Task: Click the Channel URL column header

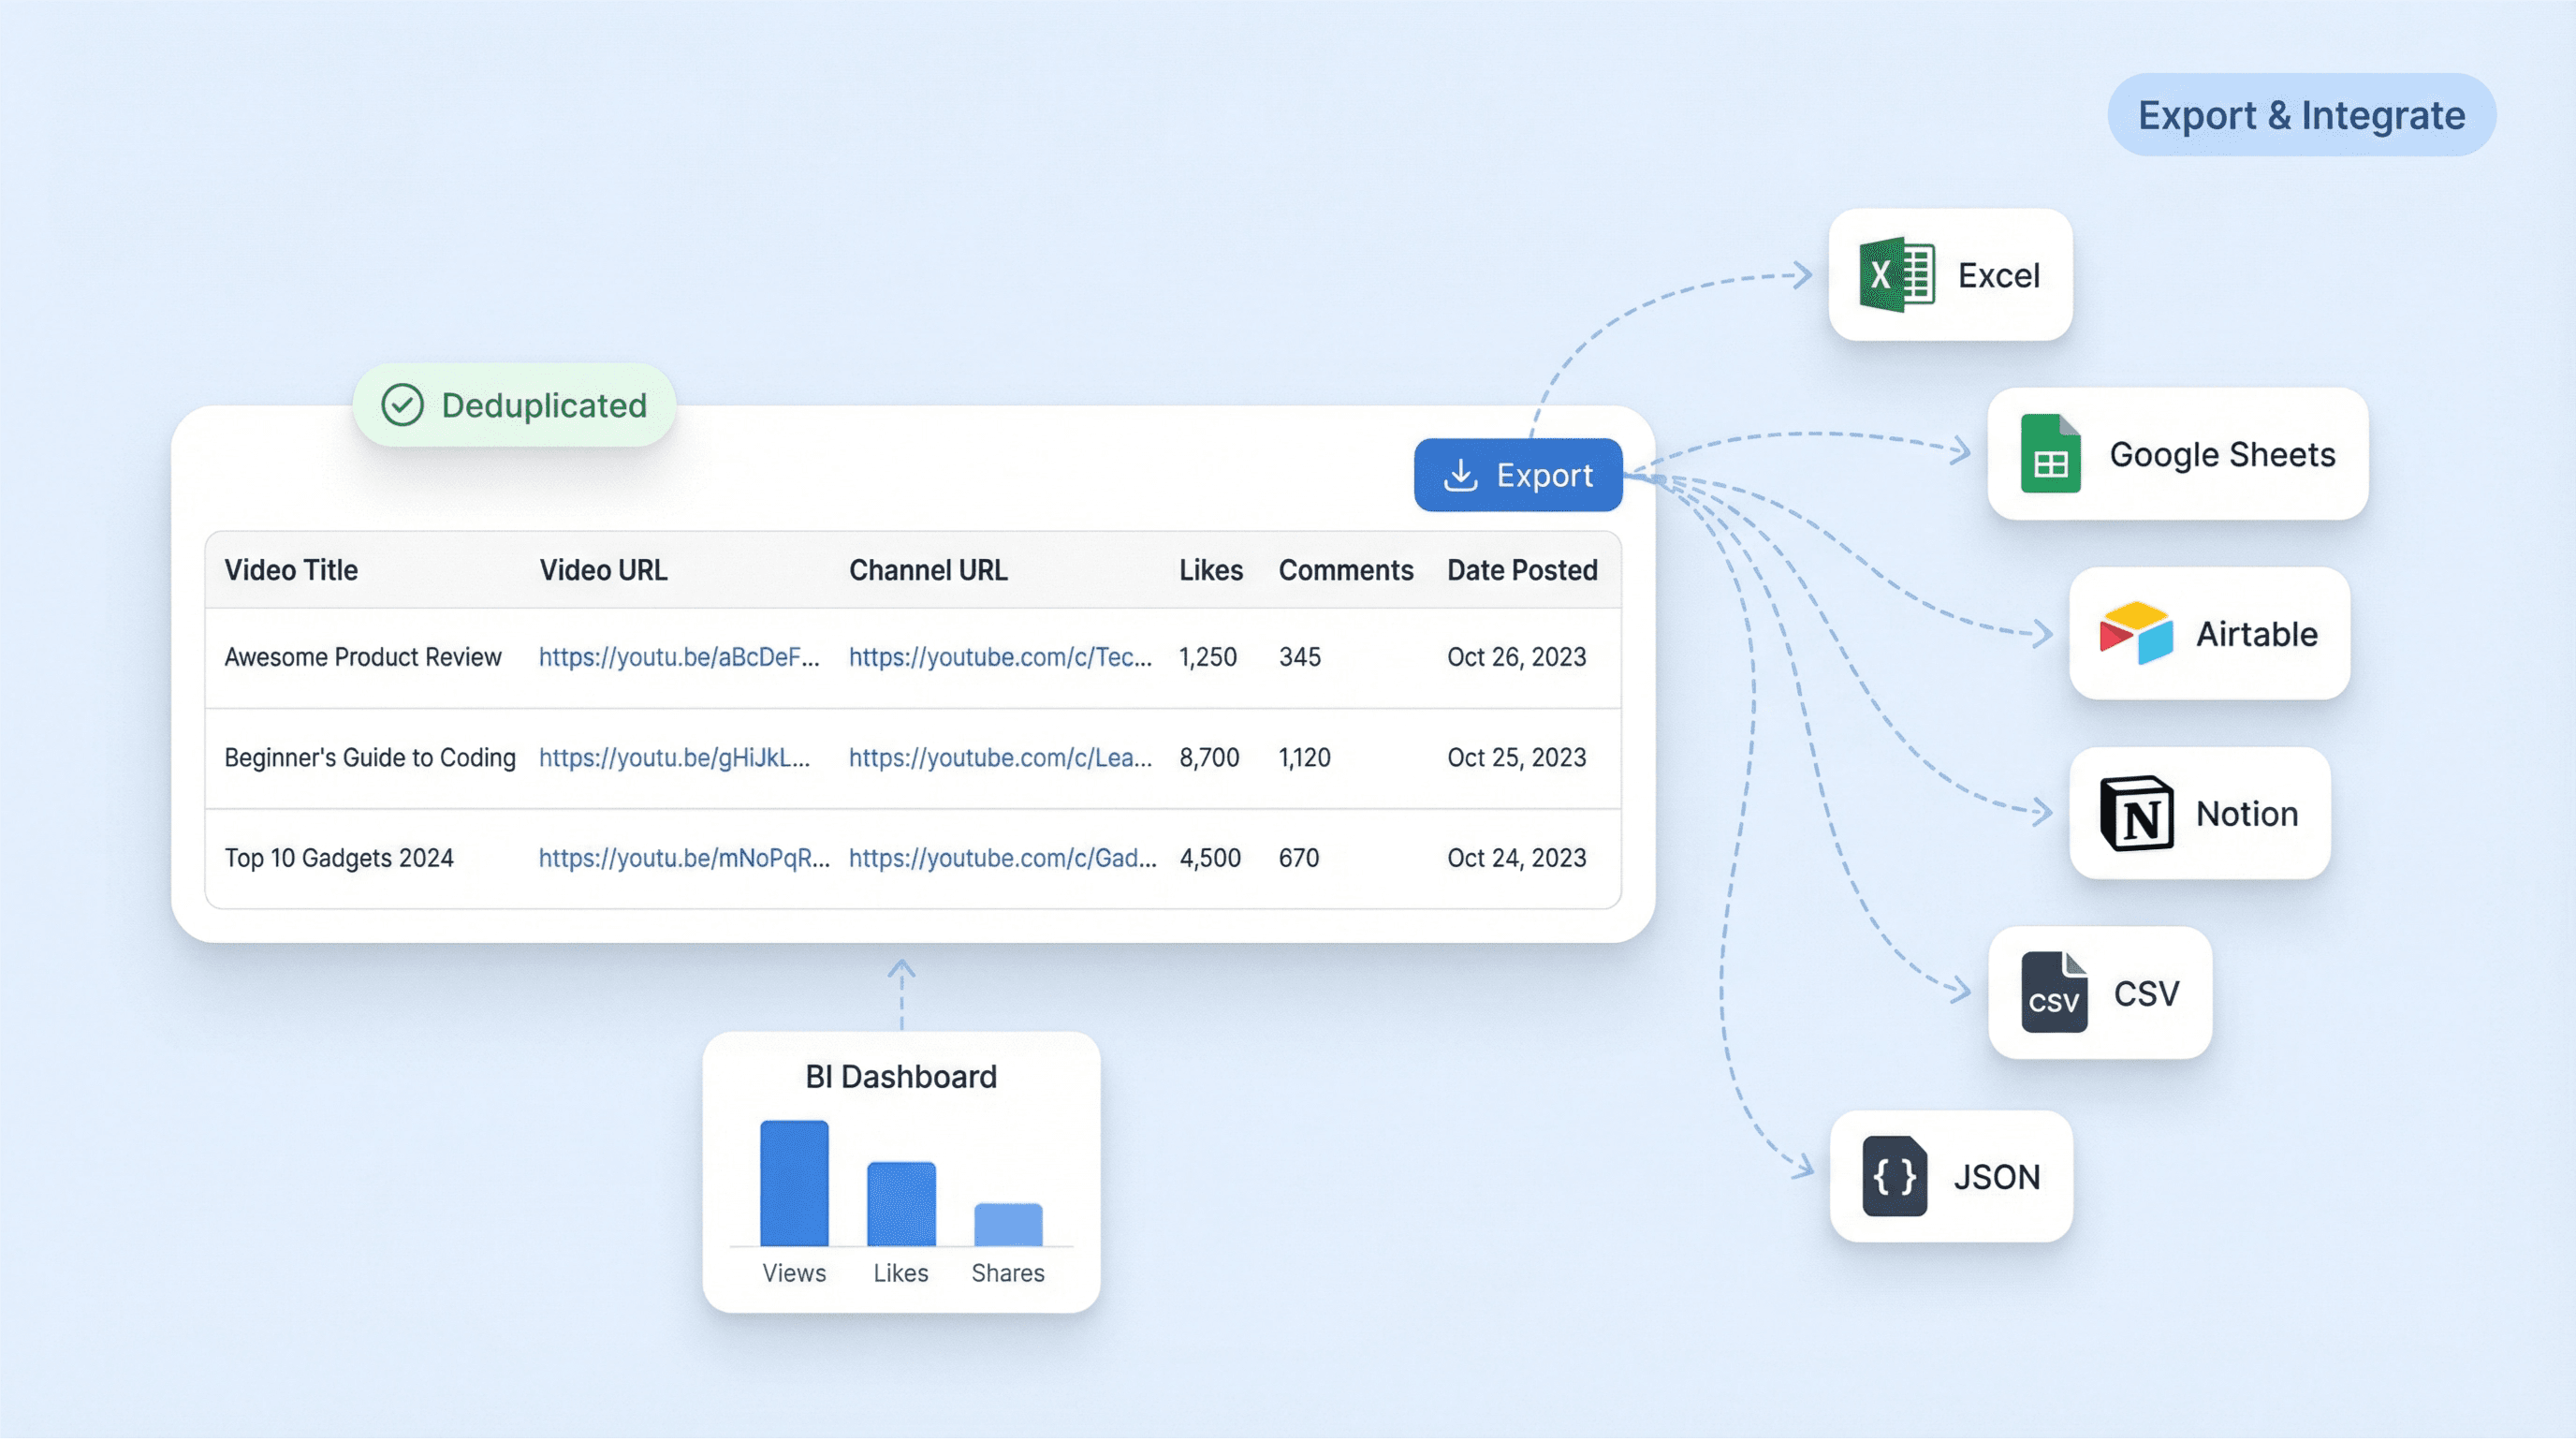Action: click(928, 571)
